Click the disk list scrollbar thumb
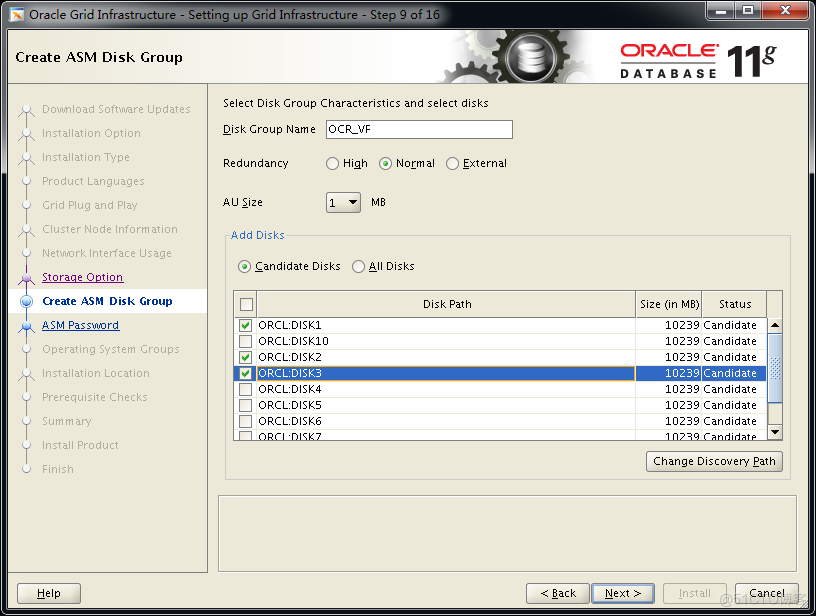 [x=775, y=368]
